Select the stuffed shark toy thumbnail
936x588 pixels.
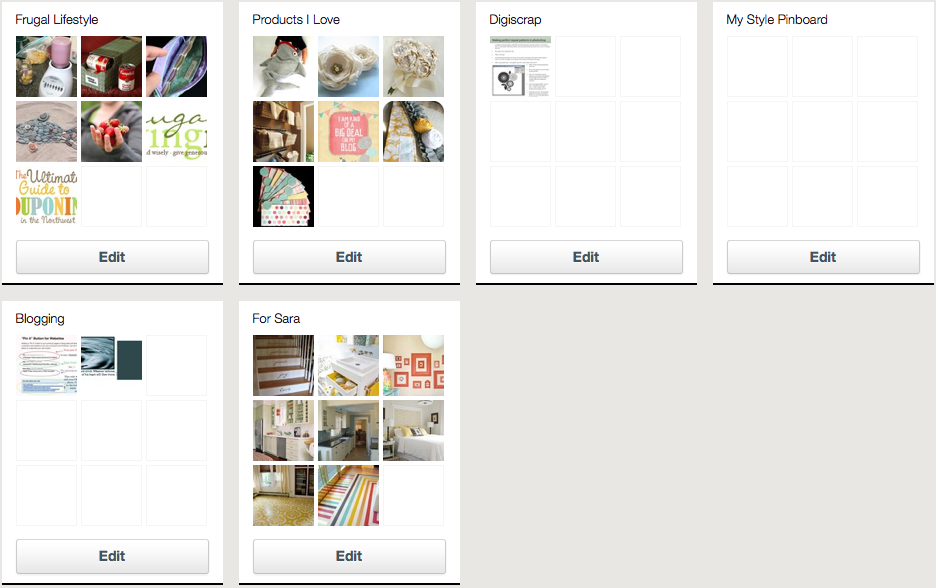pos(284,66)
